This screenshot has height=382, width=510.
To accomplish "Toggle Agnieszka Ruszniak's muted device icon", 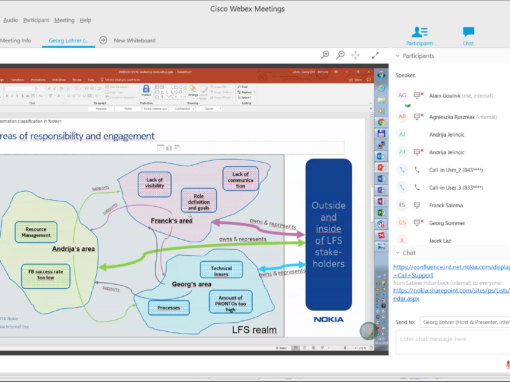I will click(x=418, y=117).
